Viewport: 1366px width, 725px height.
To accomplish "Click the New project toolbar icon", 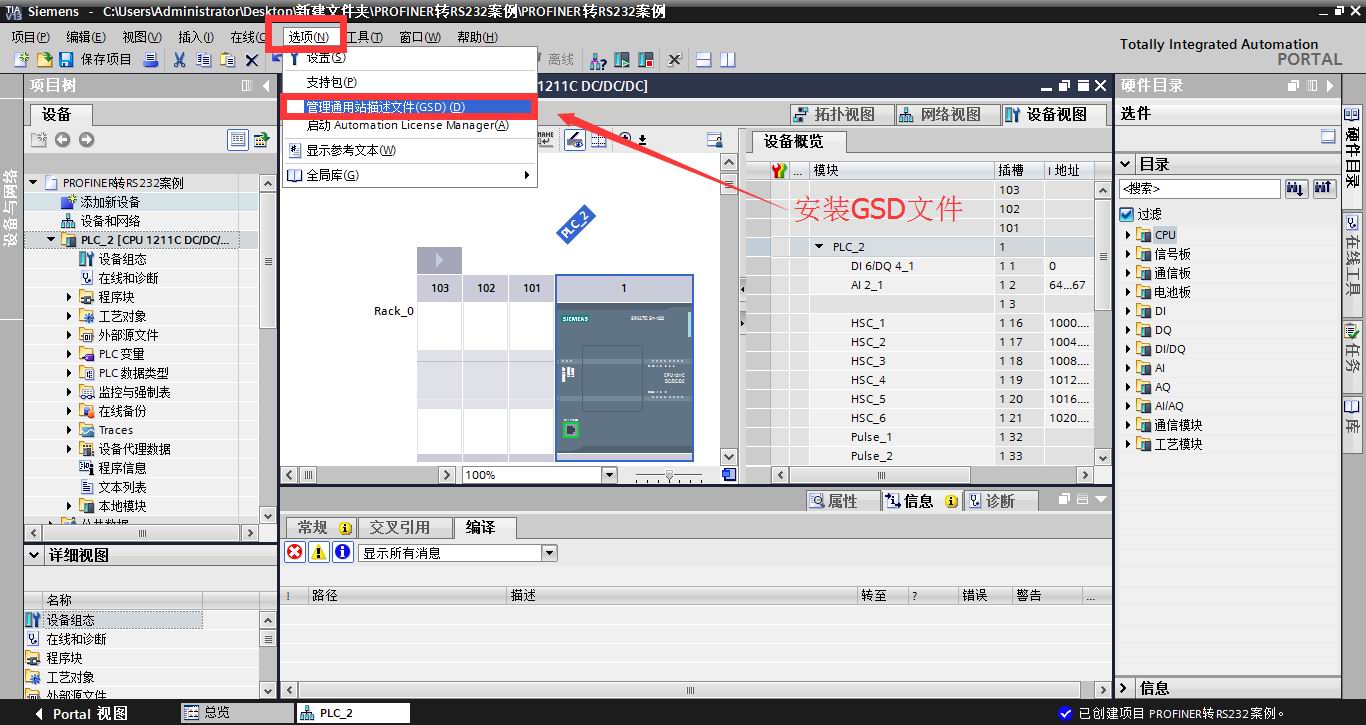I will [20, 60].
